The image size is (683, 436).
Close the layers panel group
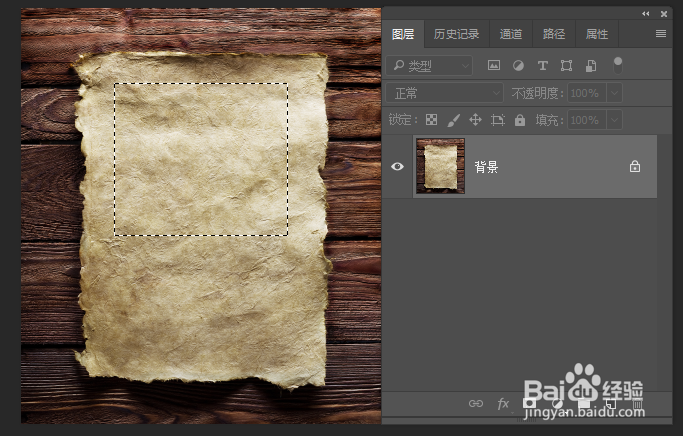coord(664,14)
